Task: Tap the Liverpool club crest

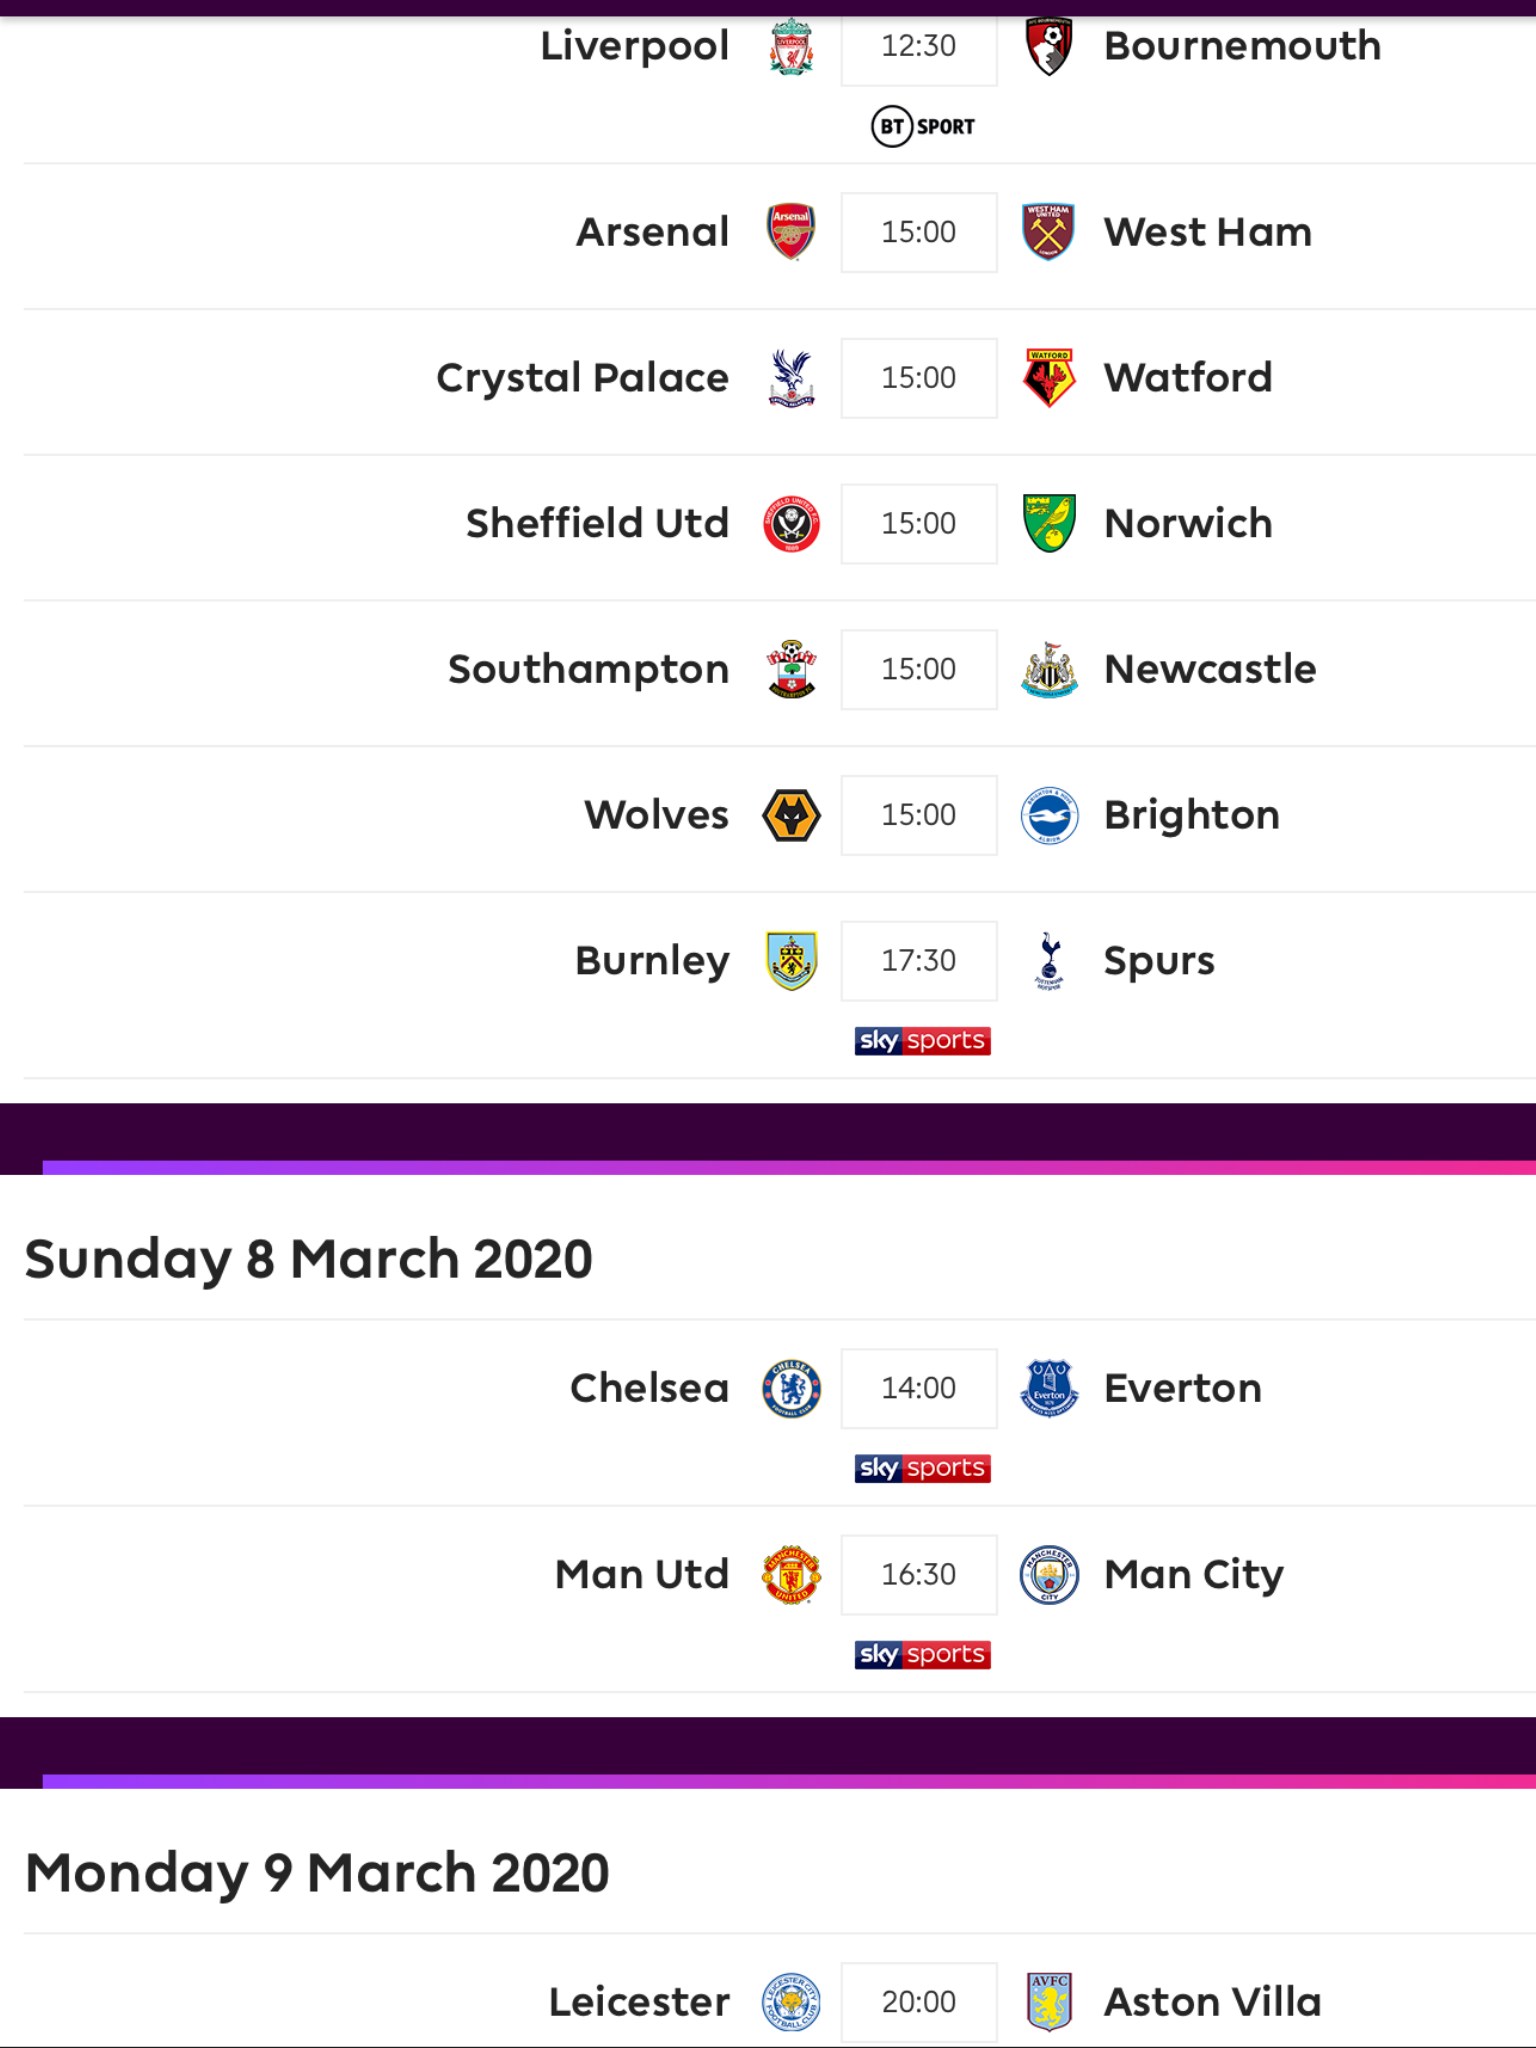Action: [791, 46]
